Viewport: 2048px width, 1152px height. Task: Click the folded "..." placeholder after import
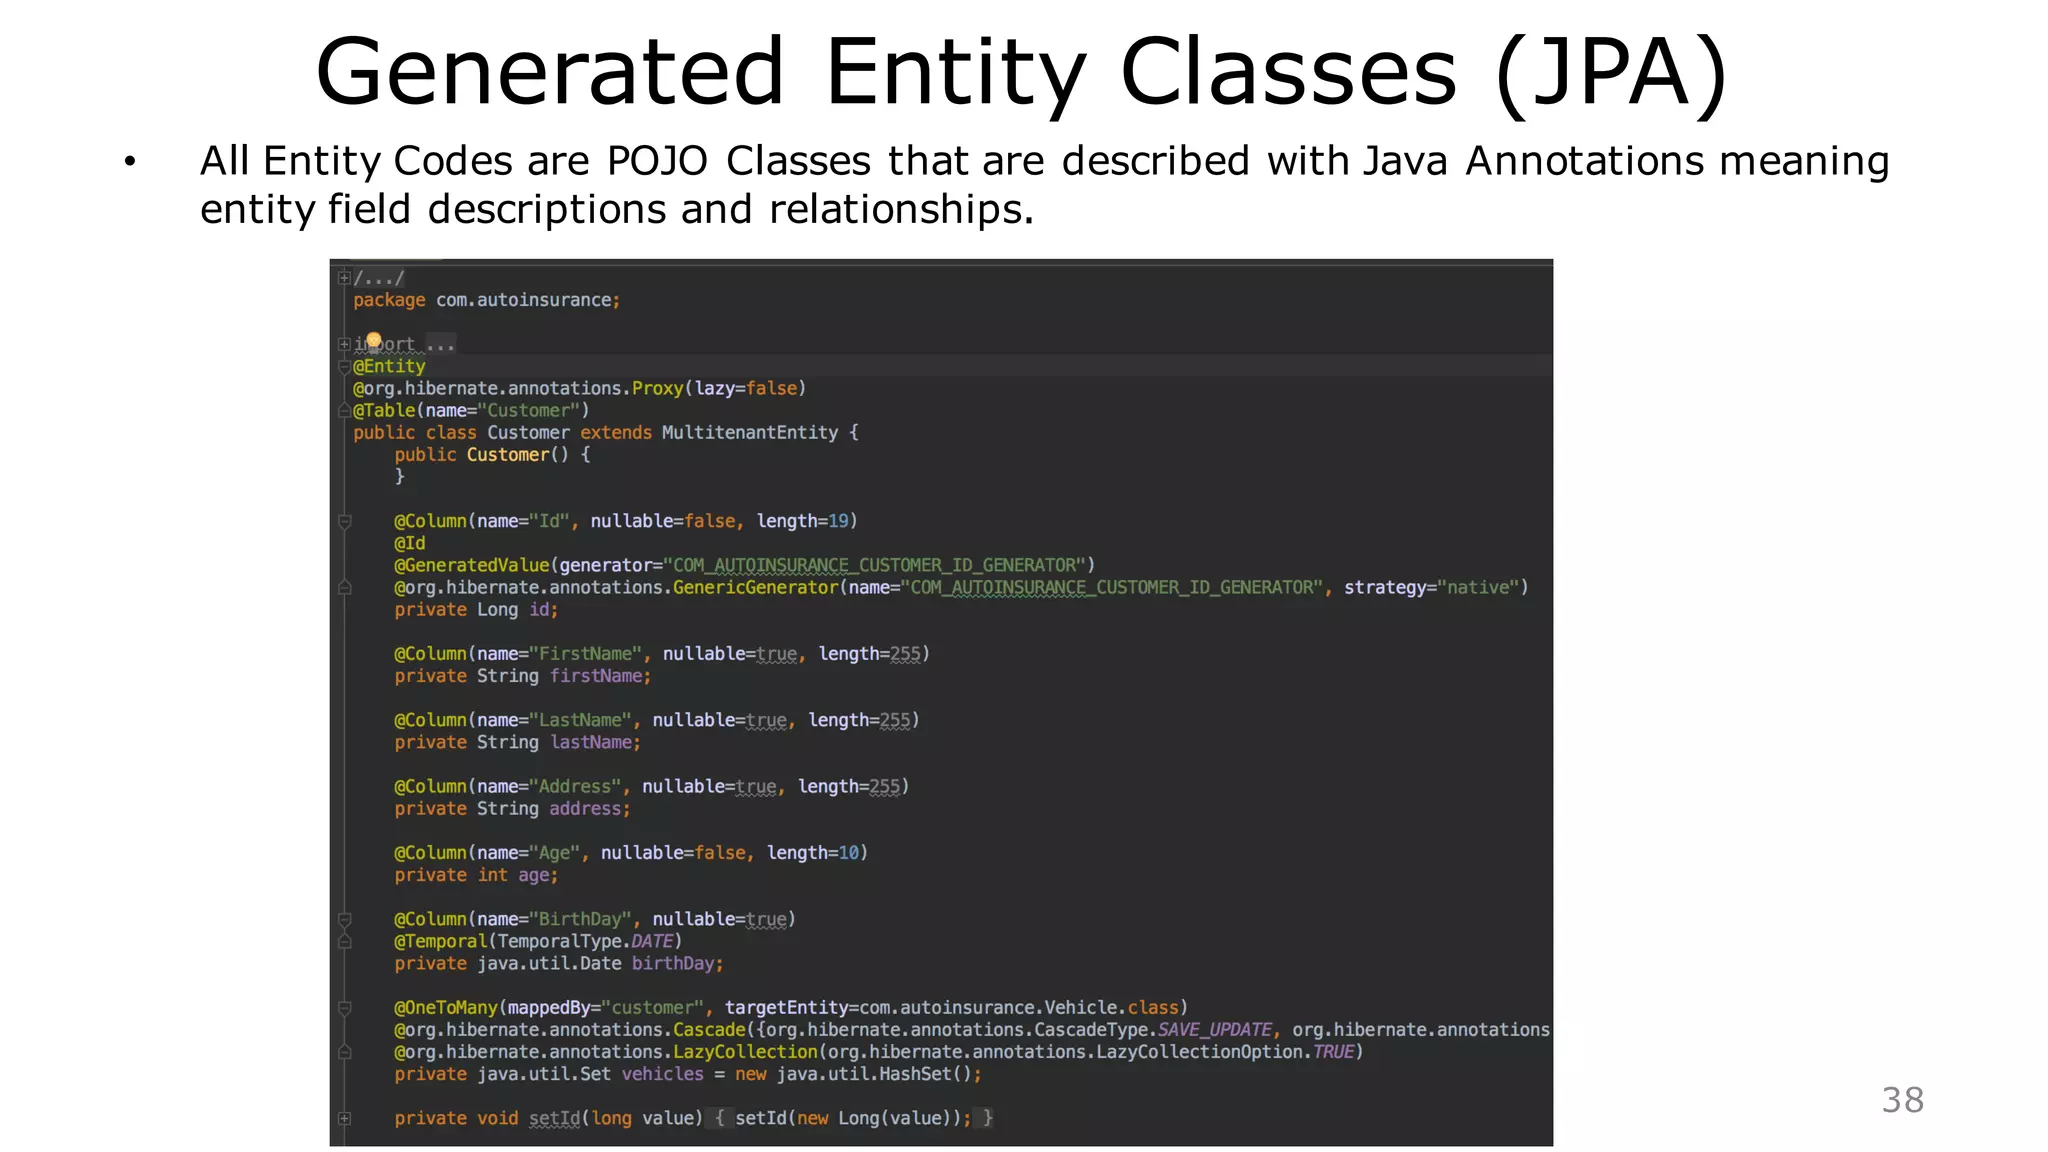pyautogui.click(x=440, y=345)
